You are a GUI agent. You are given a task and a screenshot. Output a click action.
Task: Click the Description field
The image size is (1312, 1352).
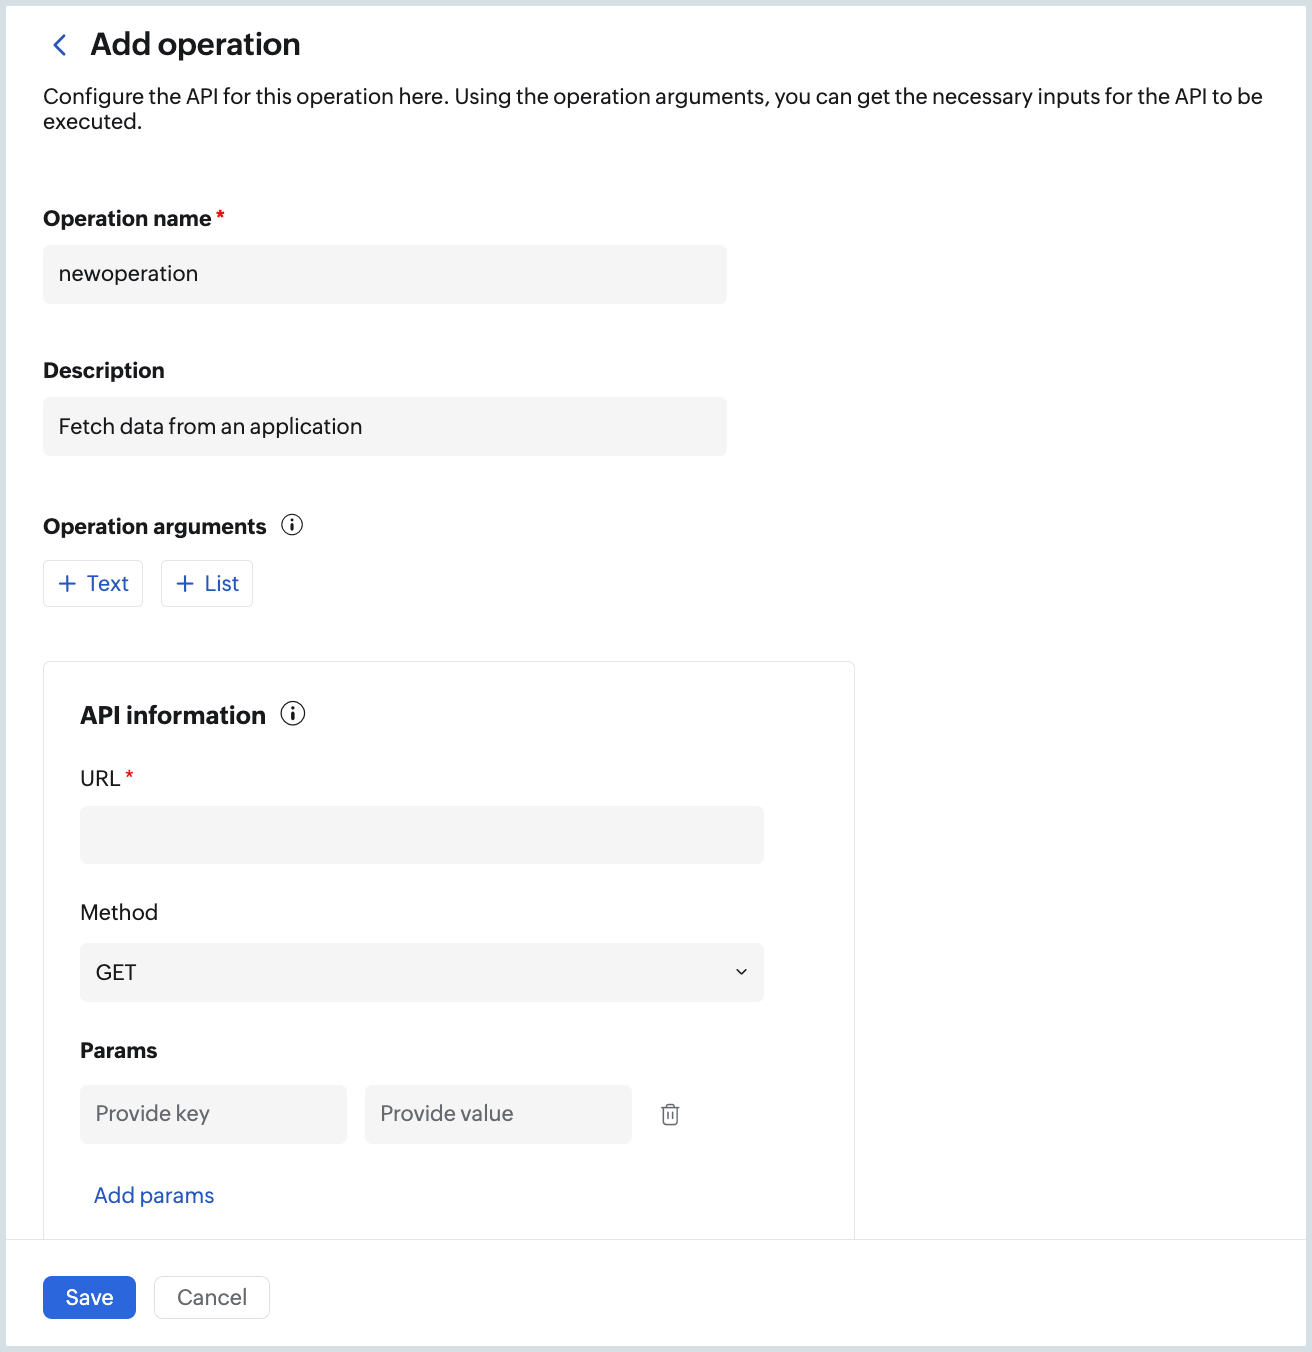tap(384, 427)
